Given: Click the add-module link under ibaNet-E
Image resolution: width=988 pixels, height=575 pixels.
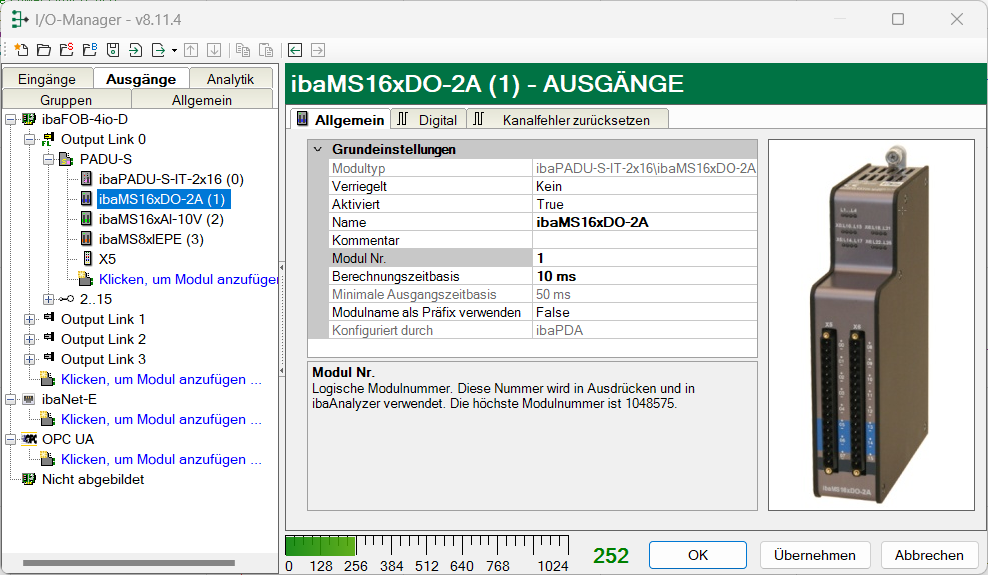Looking at the screenshot, I should pyautogui.click(x=160, y=419).
